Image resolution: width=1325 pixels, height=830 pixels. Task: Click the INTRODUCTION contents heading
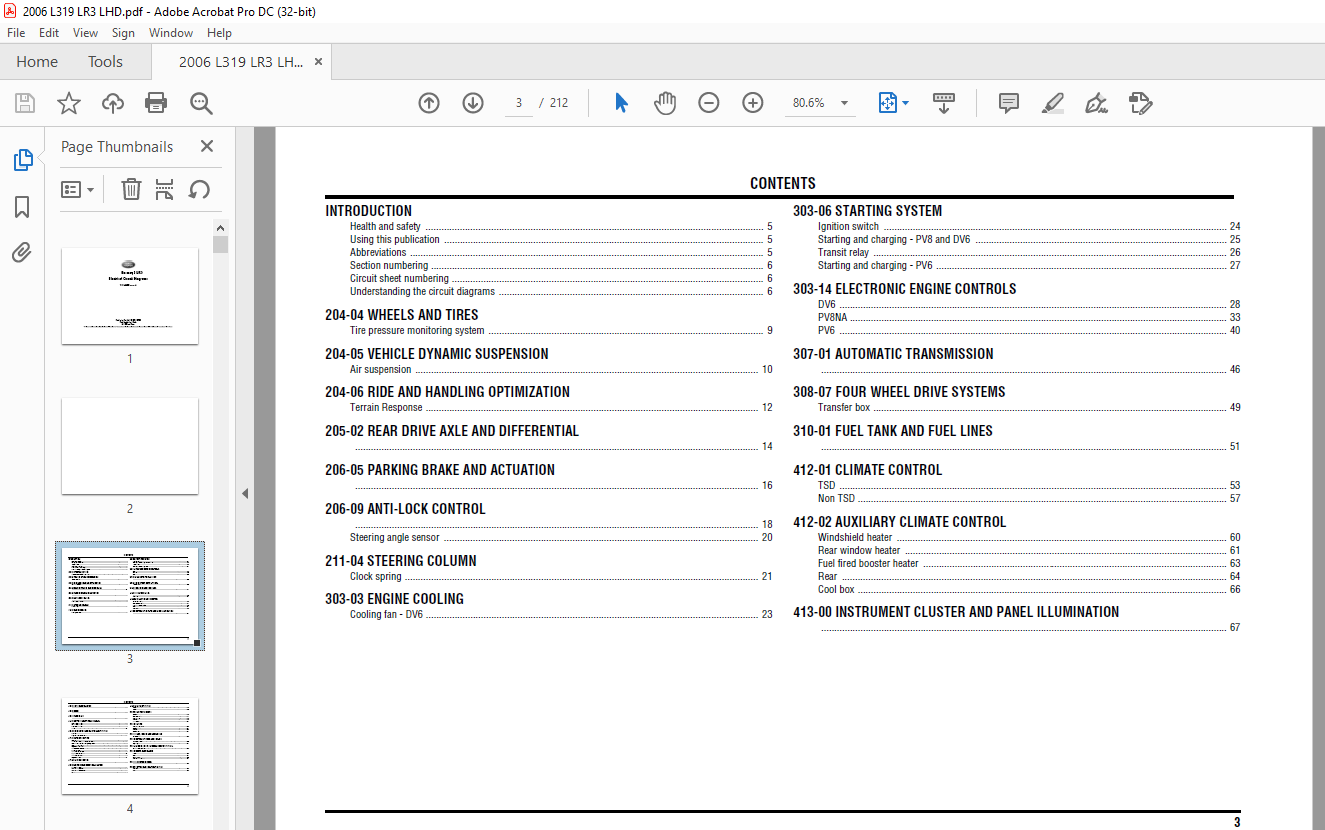[368, 211]
